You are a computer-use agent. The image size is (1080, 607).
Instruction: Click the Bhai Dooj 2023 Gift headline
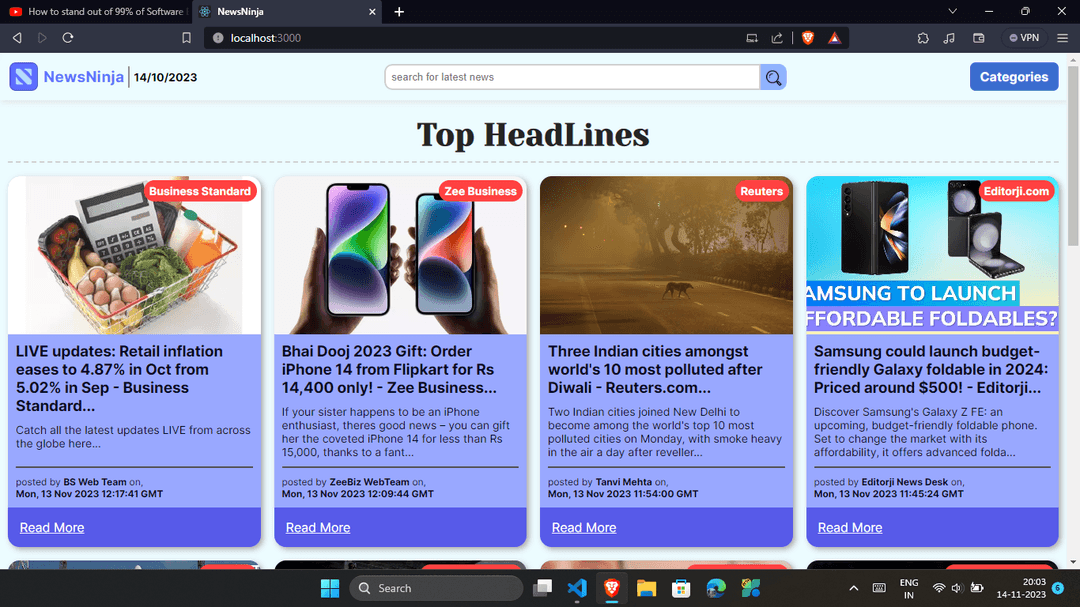point(389,369)
